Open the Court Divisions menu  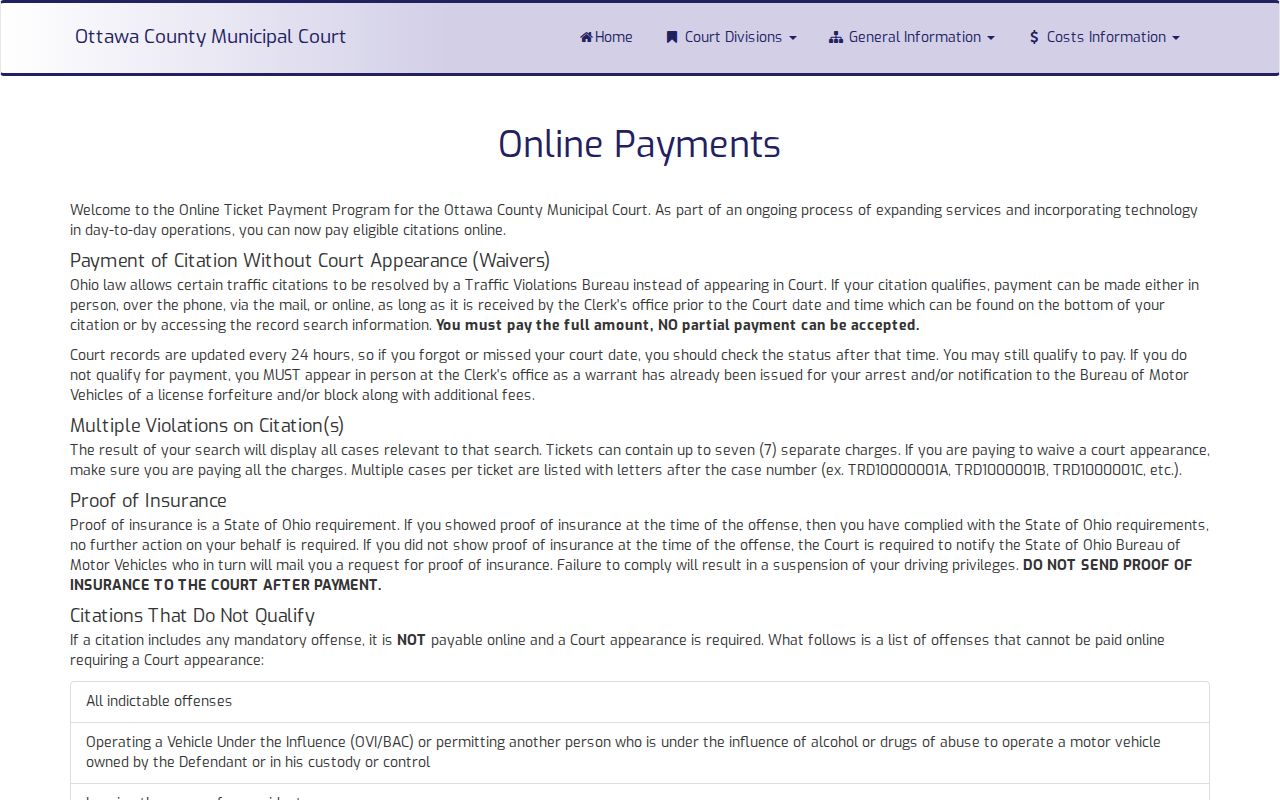coord(732,37)
